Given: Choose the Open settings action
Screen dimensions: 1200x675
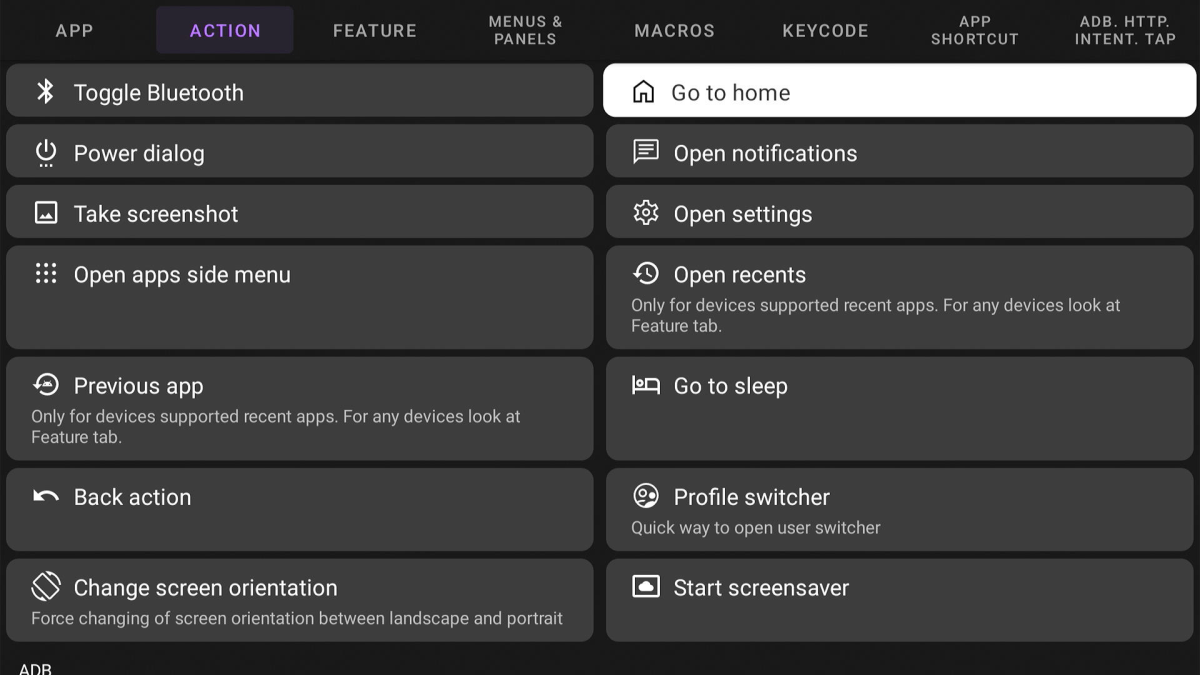Looking at the screenshot, I should (900, 213).
